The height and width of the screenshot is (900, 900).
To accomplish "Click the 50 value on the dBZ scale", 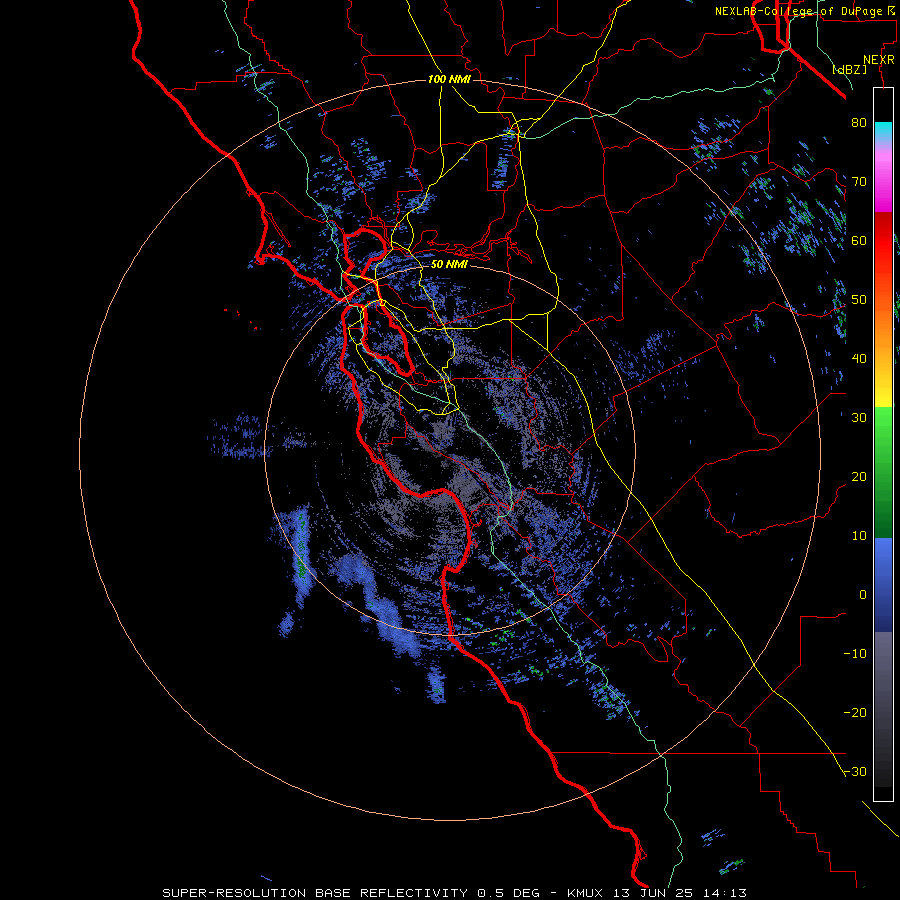I will tap(859, 300).
